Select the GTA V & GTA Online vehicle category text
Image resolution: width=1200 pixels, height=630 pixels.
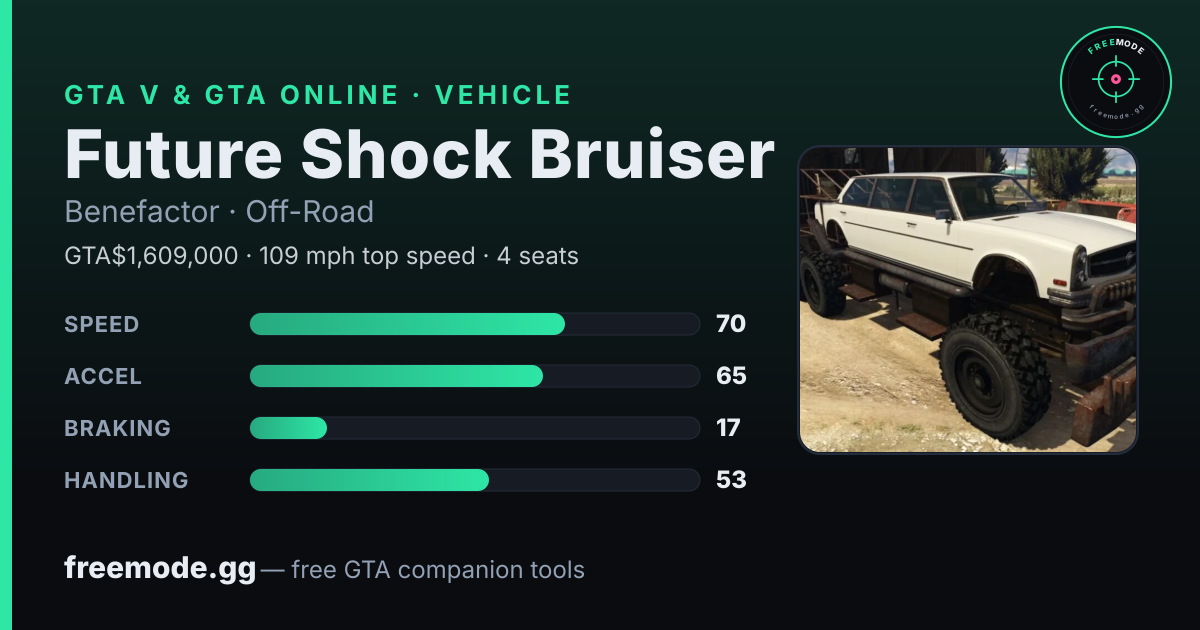click(318, 95)
